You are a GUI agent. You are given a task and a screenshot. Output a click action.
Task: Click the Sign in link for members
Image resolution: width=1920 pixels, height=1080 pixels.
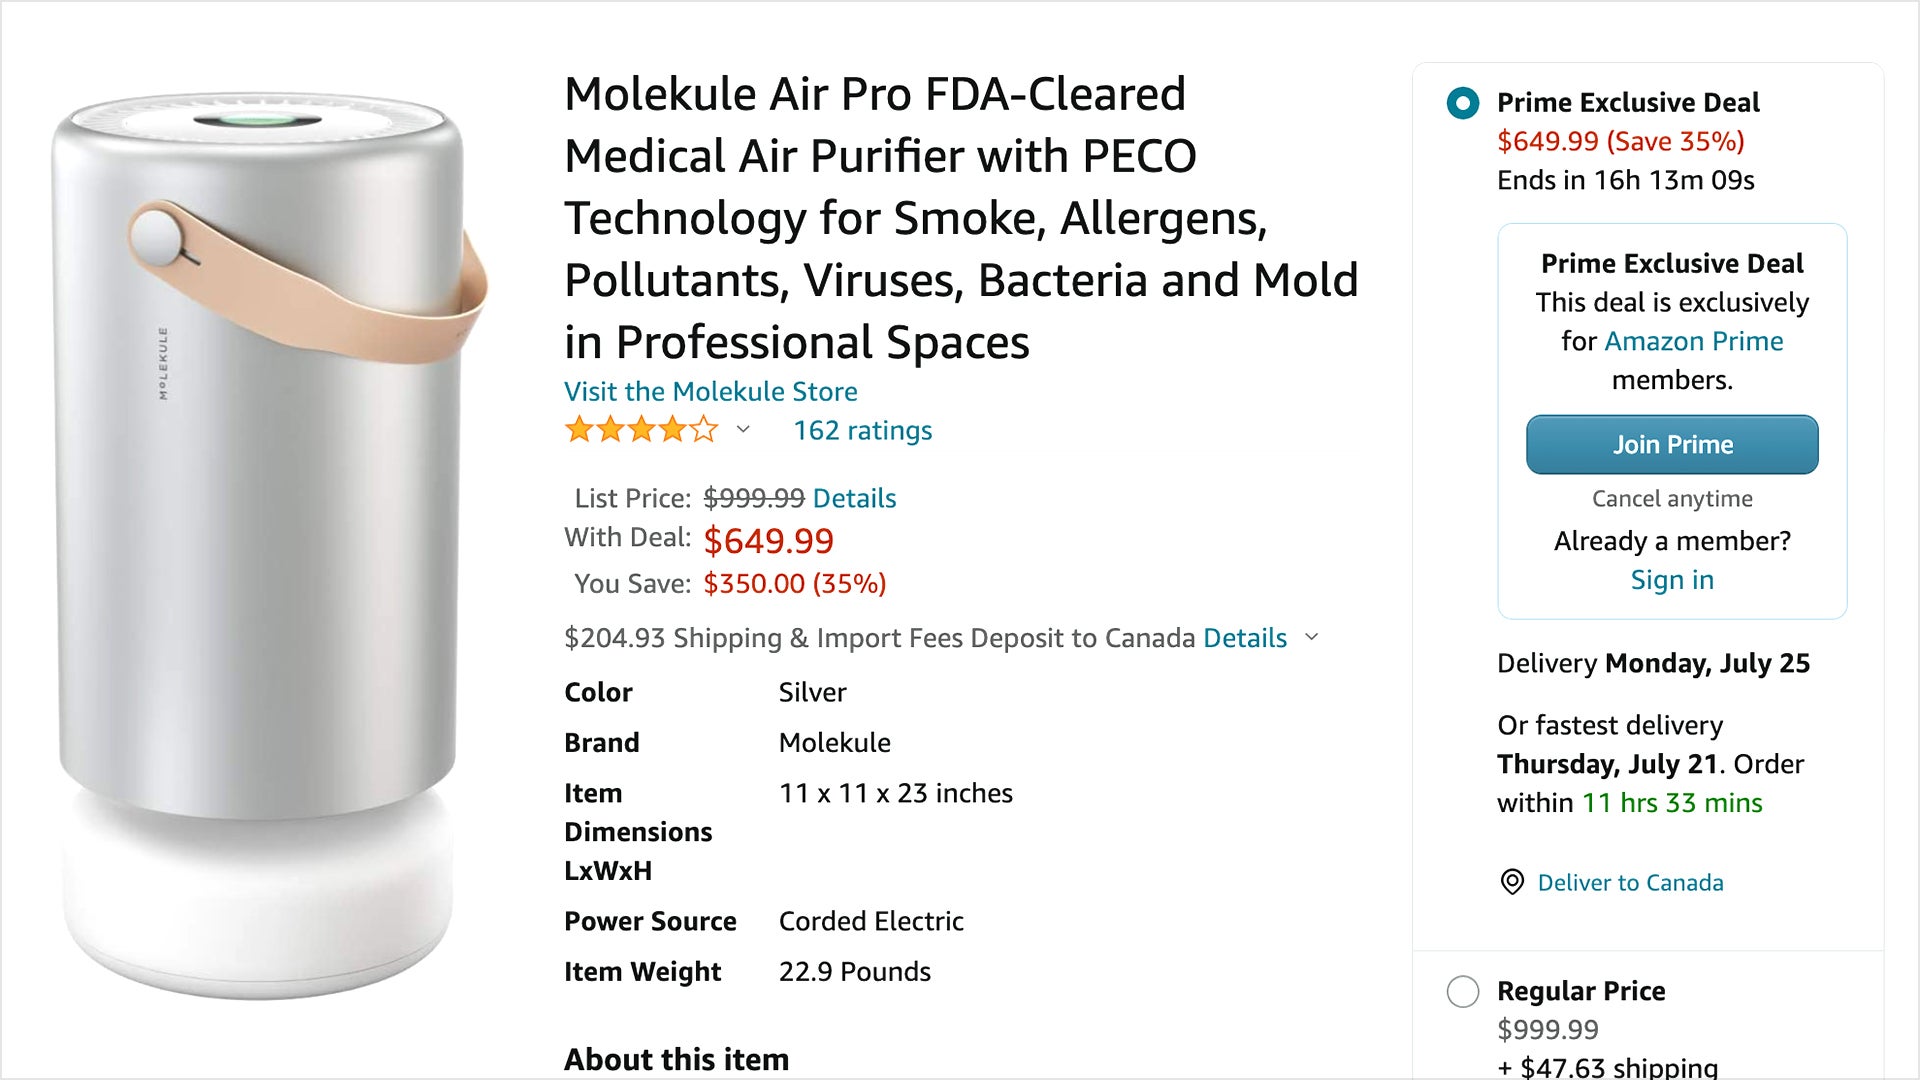(x=1672, y=579)
